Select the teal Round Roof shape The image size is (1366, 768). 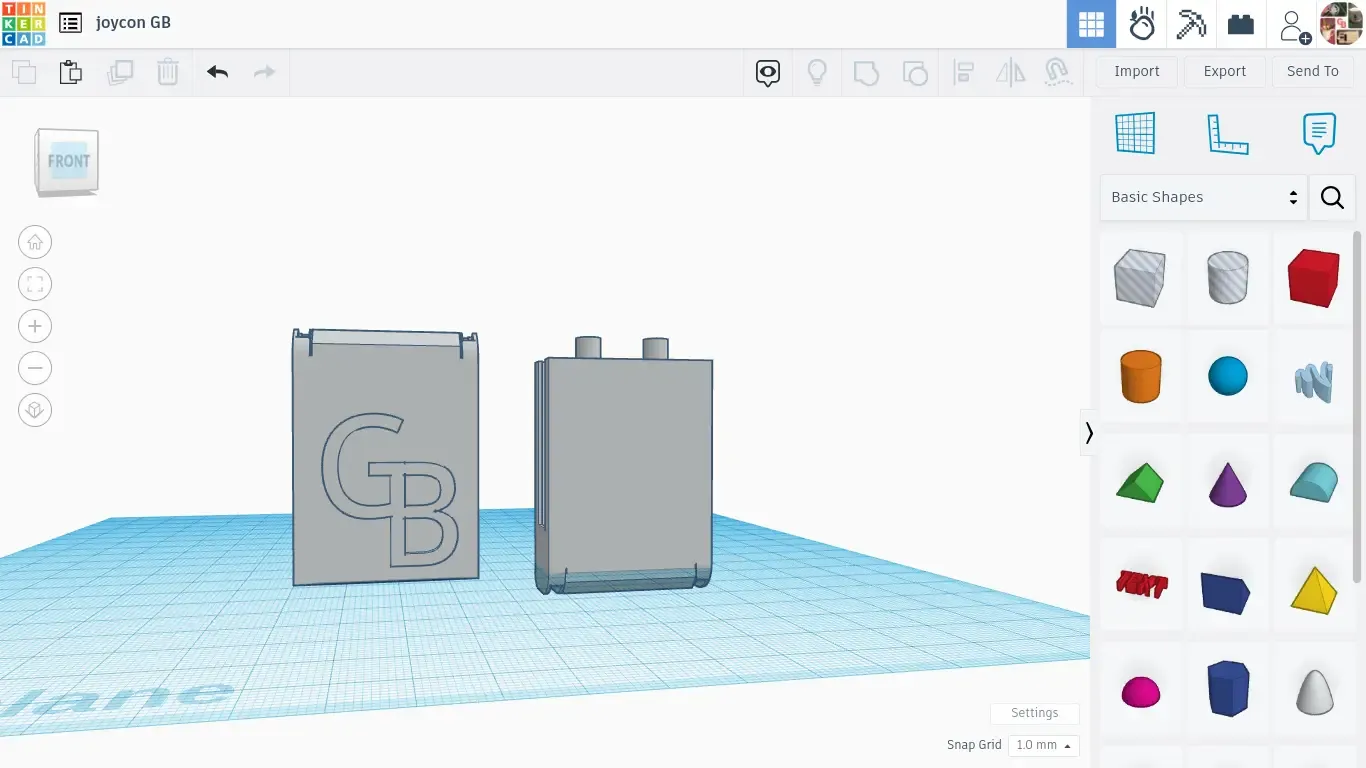click(x=1313, y=482)
